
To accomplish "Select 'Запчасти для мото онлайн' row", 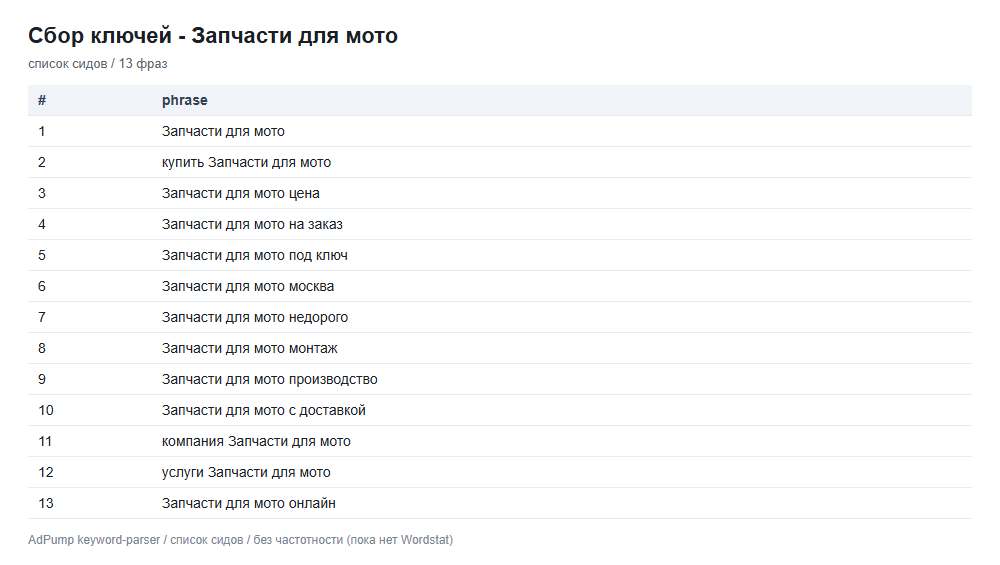I will [x=499, y=503].
